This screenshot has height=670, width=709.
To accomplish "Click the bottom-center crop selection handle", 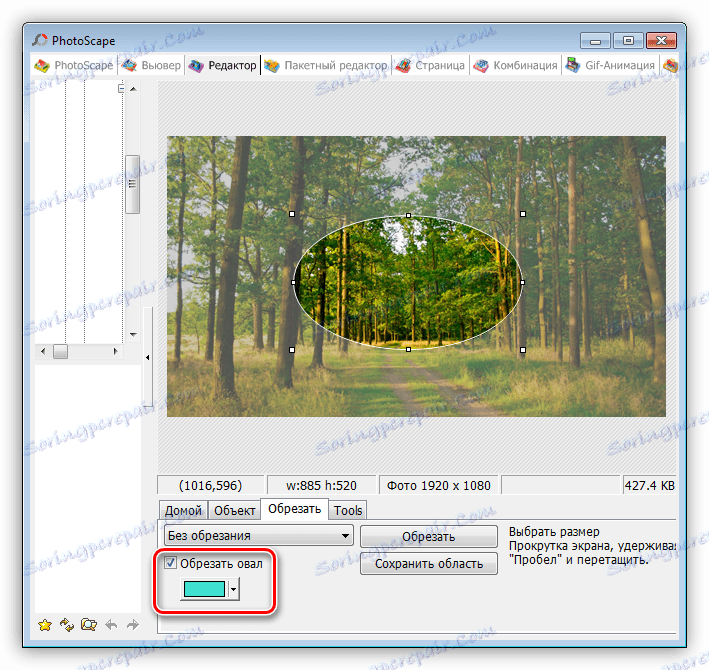I will [408, 349].
